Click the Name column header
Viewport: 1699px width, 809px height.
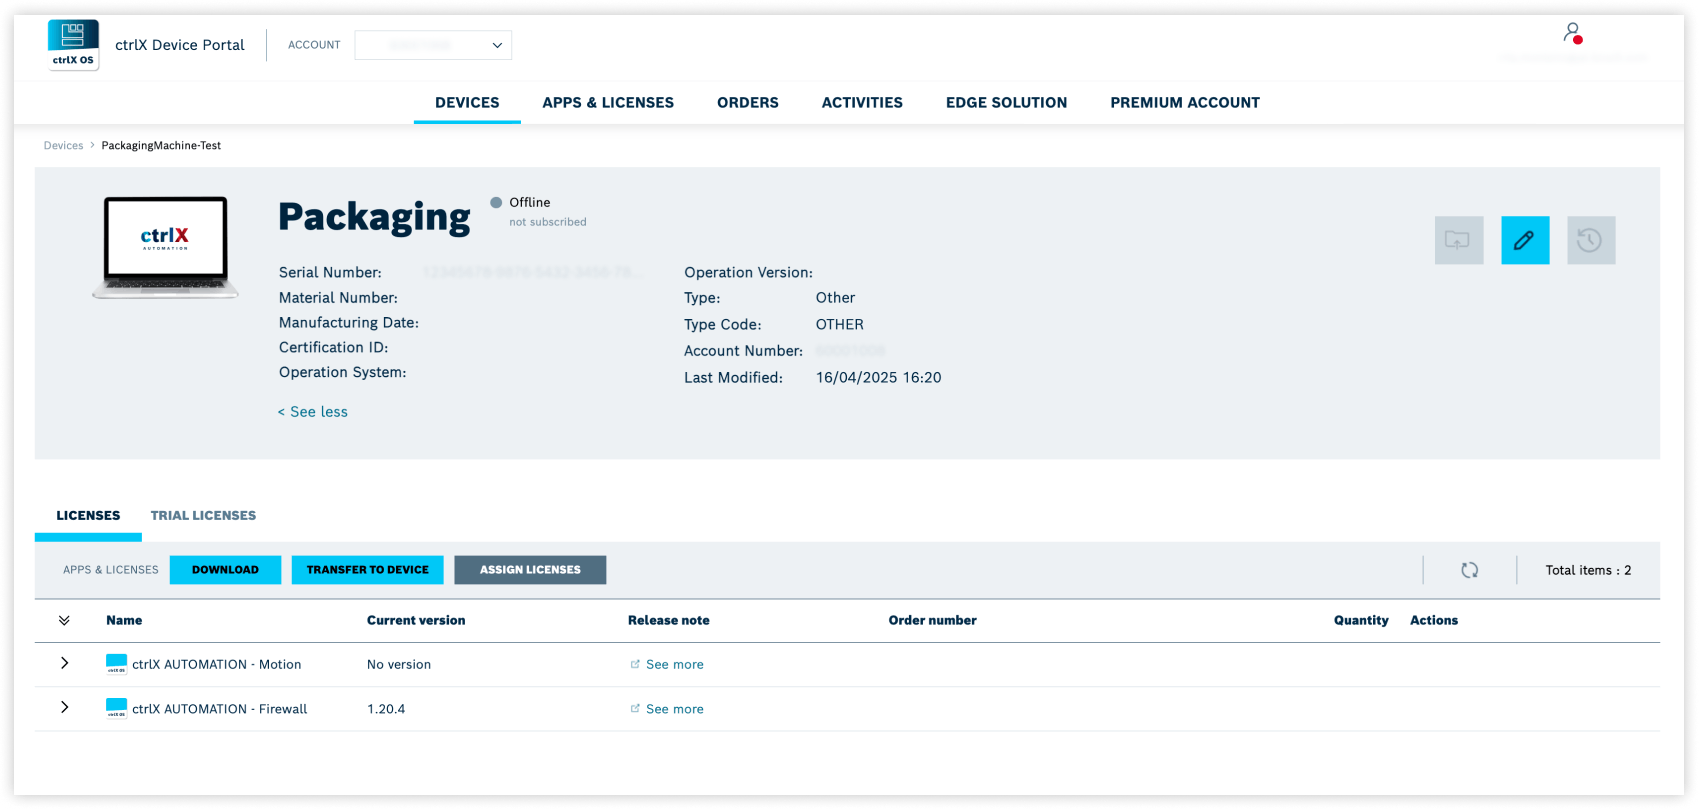124,620
